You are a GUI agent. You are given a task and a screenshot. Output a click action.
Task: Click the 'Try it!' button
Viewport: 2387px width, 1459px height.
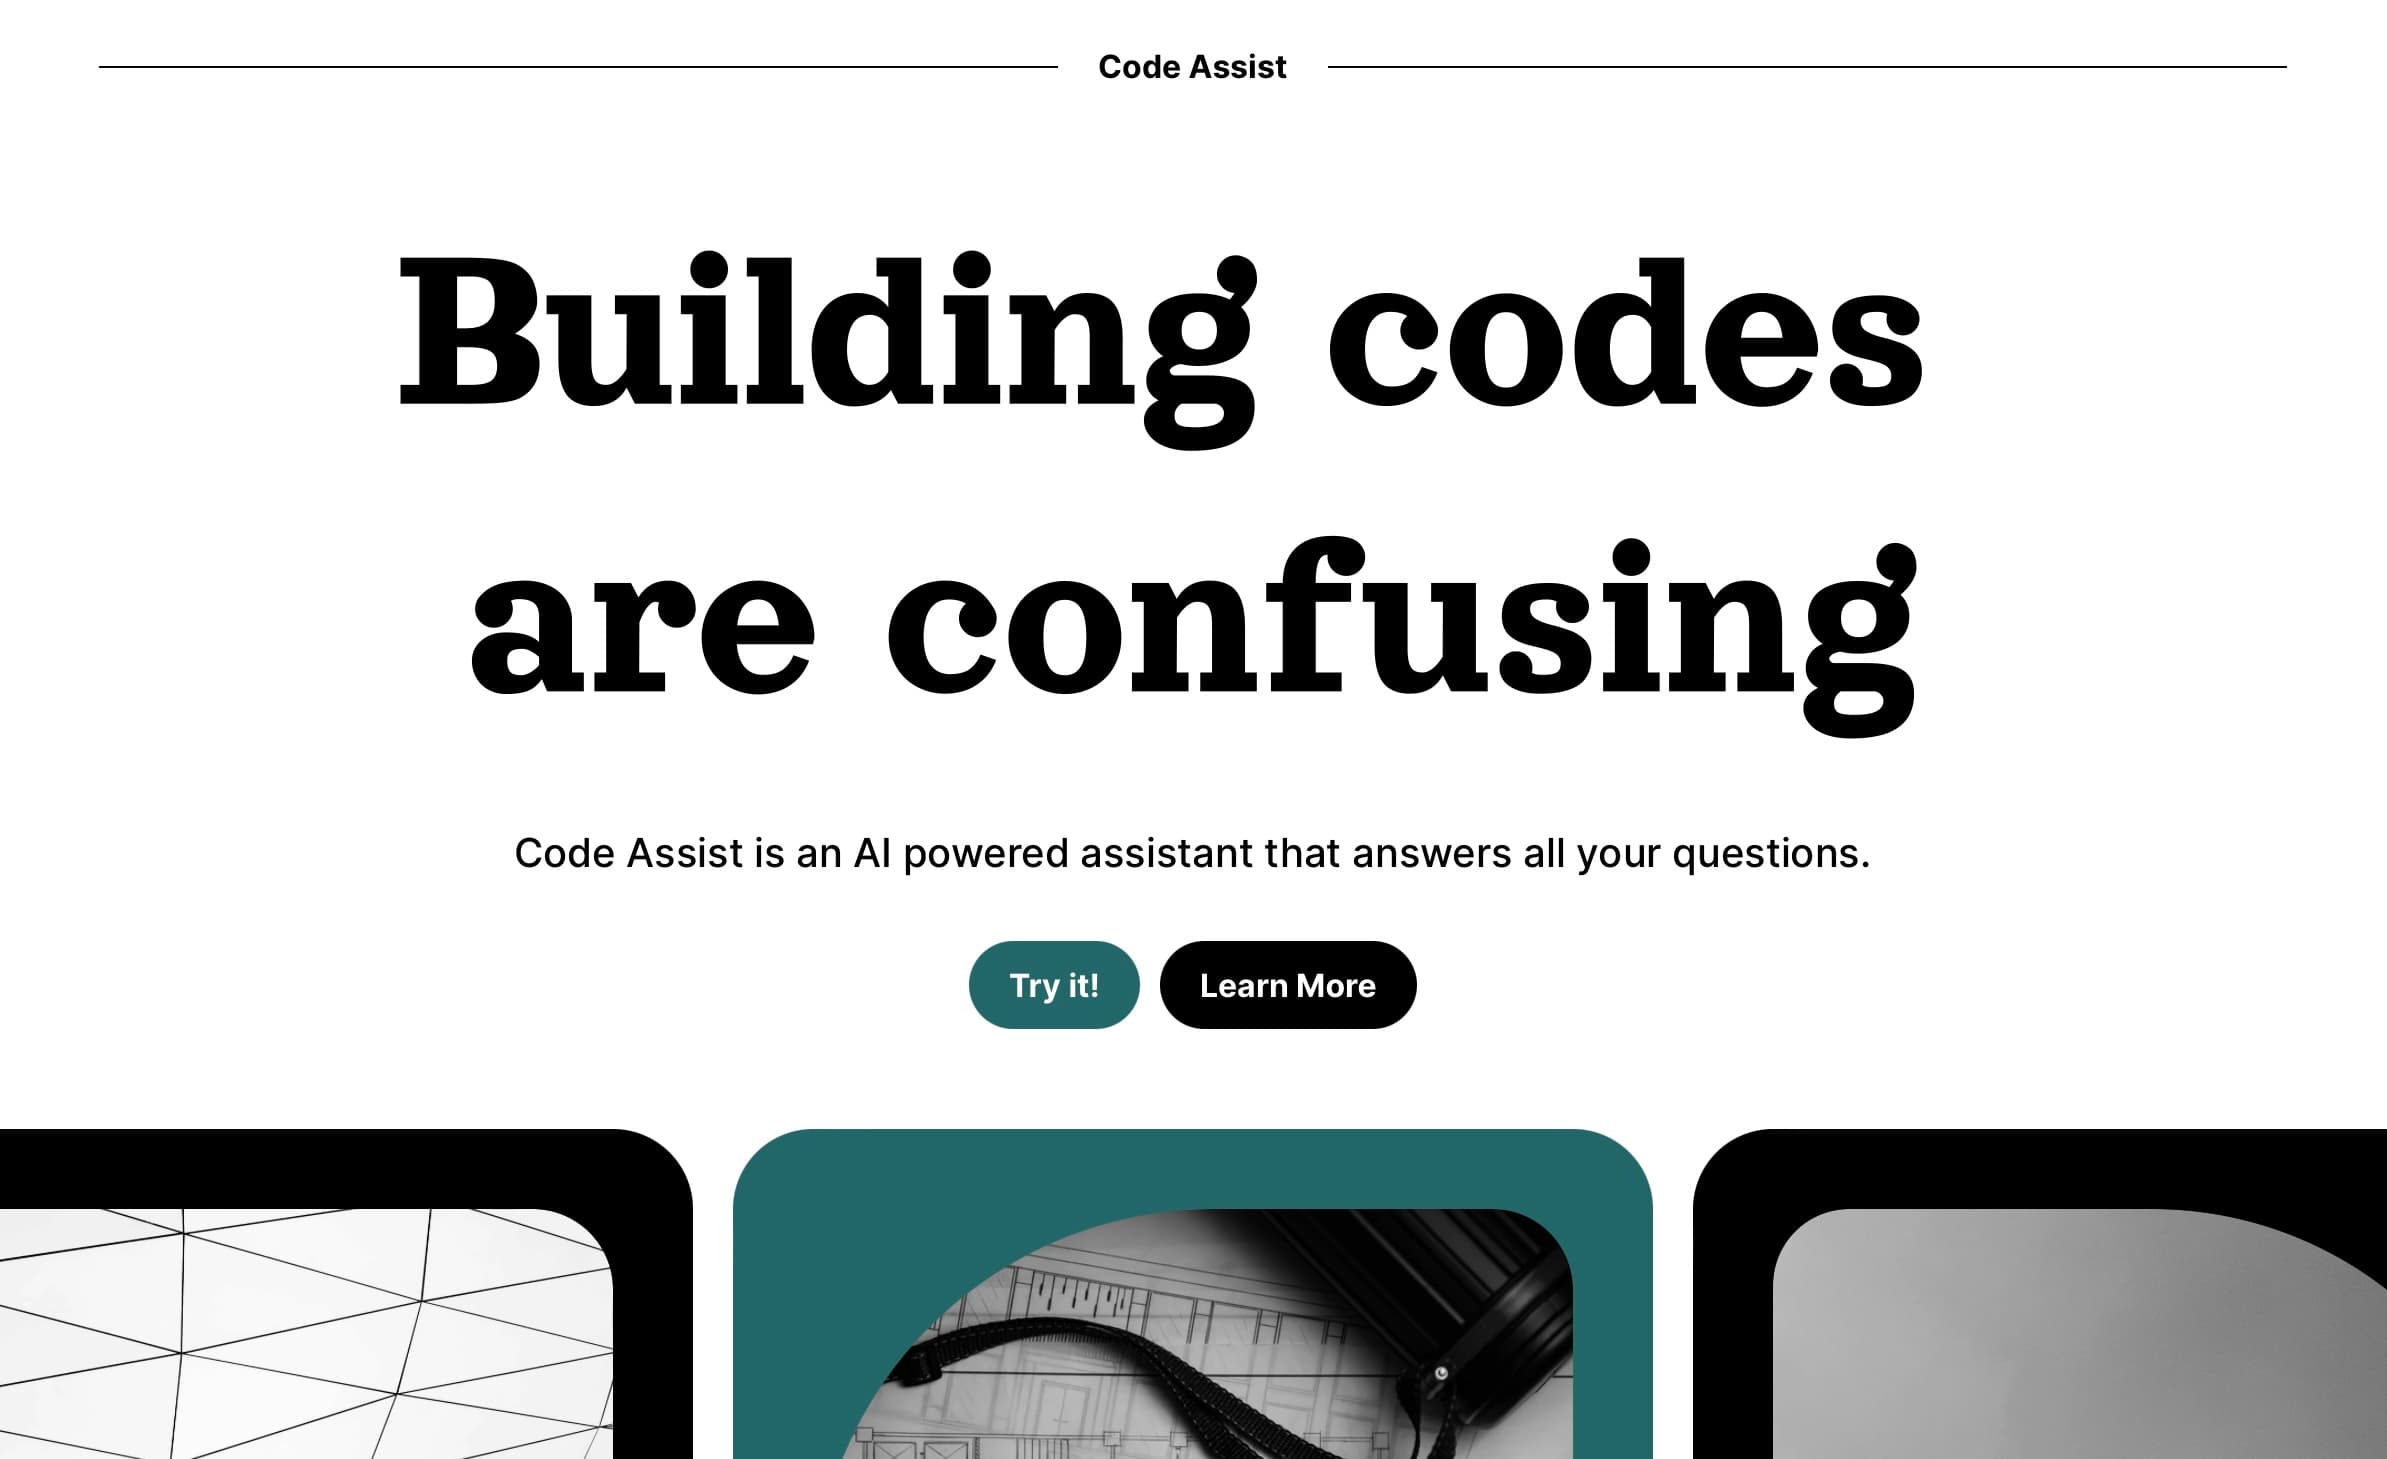pos(1054,983)
